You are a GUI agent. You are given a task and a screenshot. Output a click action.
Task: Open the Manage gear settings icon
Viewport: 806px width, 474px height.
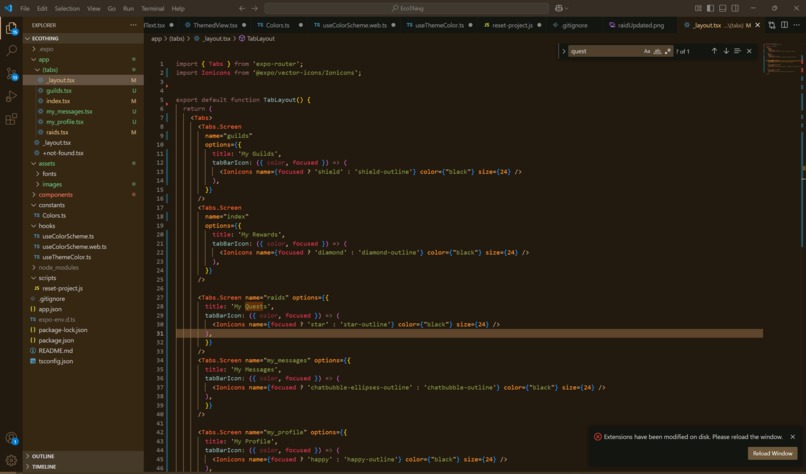[11, 461]
